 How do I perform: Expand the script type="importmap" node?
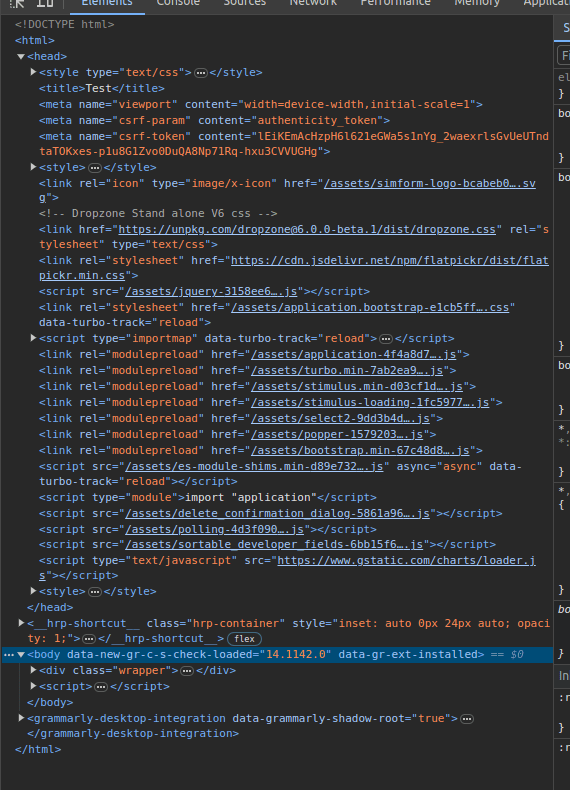pyautogui.click(x=33, y=338)
